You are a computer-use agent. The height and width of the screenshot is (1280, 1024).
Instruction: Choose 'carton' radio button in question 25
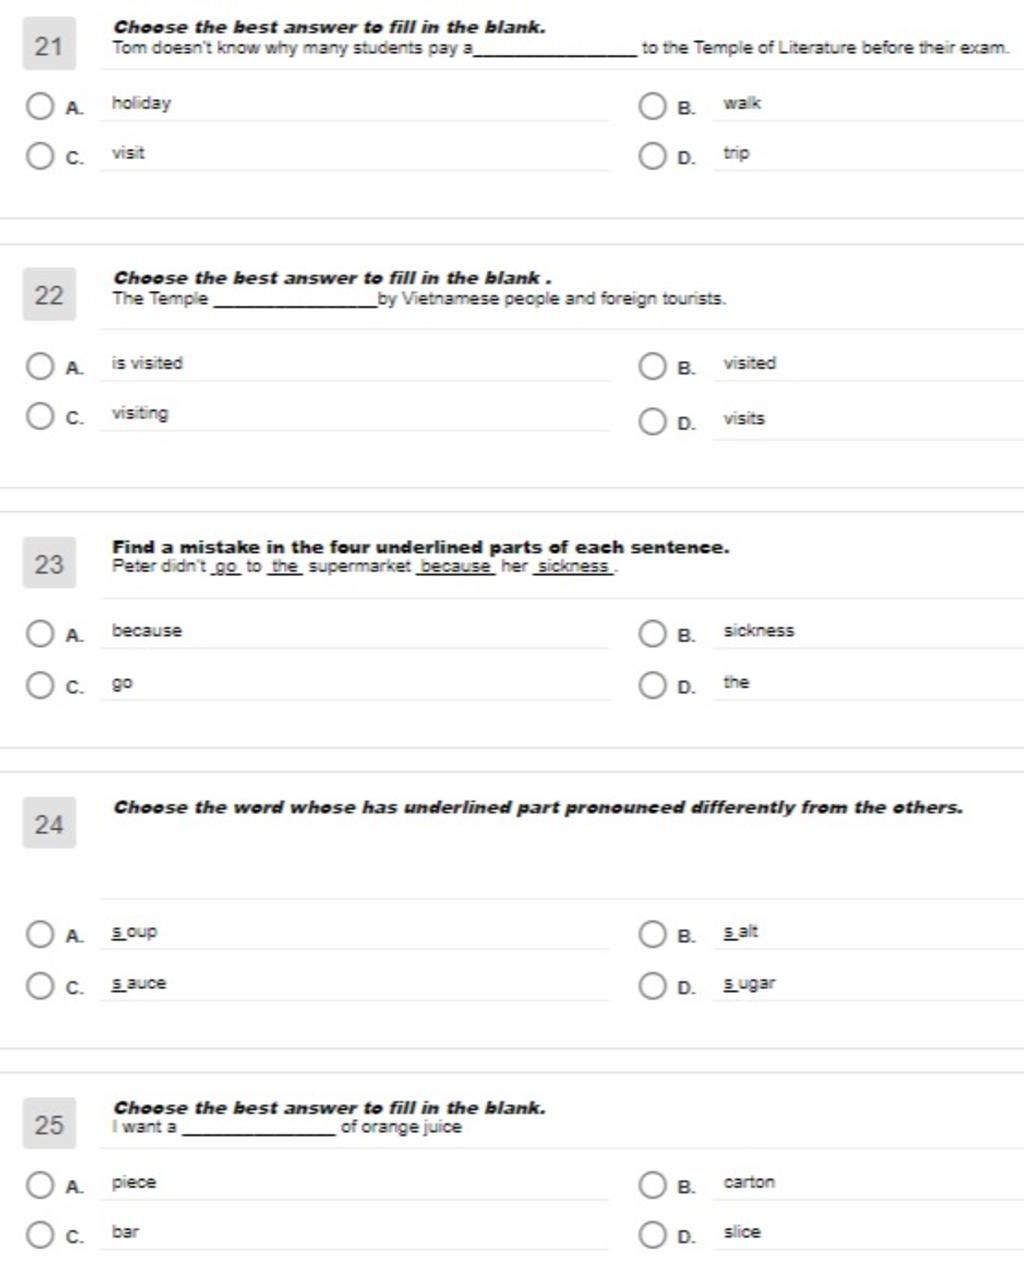652,1185
